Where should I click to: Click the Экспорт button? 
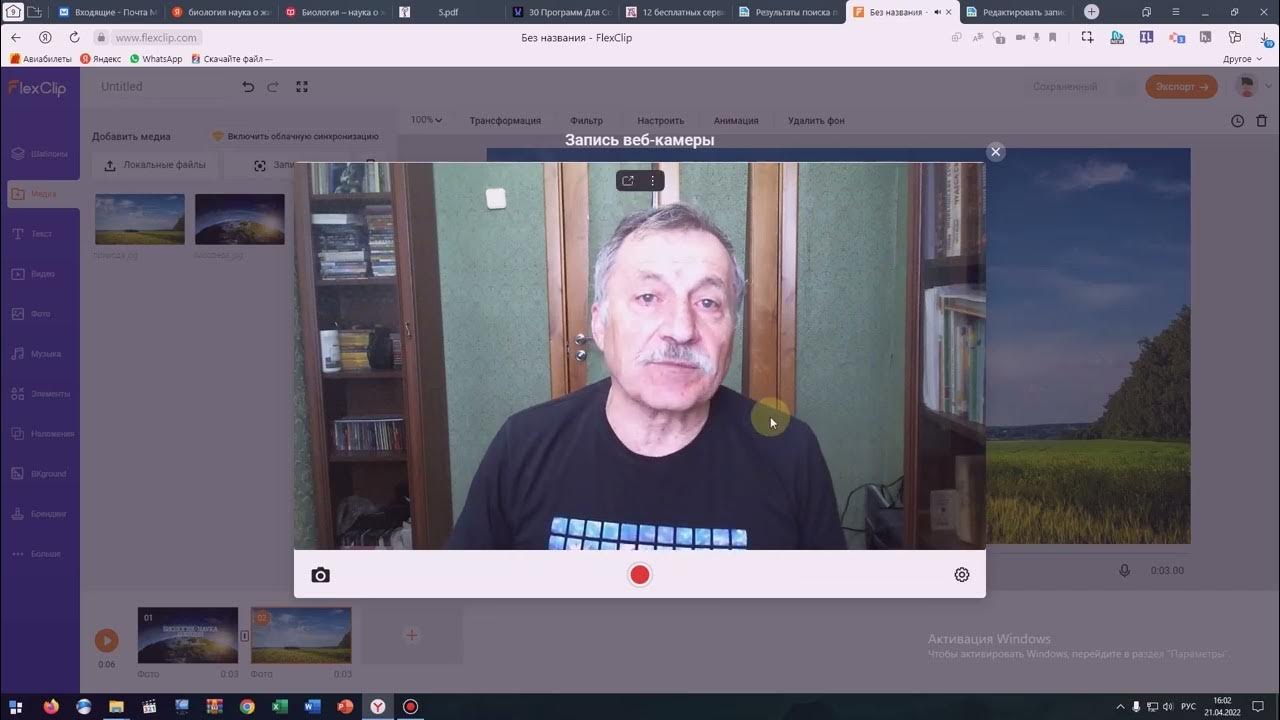click(x=1181, y=87)
